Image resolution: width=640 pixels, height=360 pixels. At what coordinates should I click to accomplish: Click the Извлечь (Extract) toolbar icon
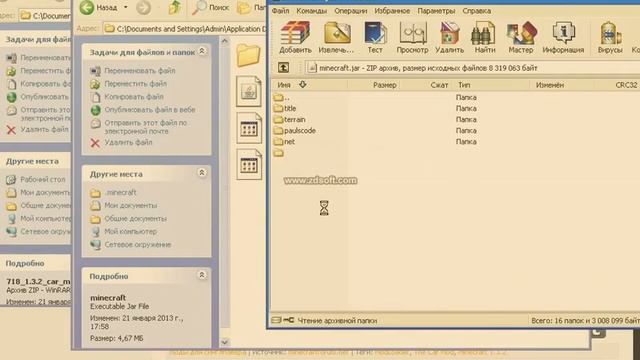[x=336, y=38]
